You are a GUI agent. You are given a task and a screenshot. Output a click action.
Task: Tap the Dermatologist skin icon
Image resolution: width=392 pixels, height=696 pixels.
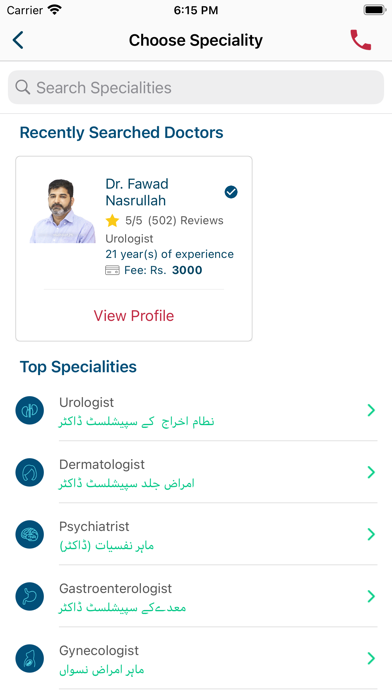coord(29,472)
